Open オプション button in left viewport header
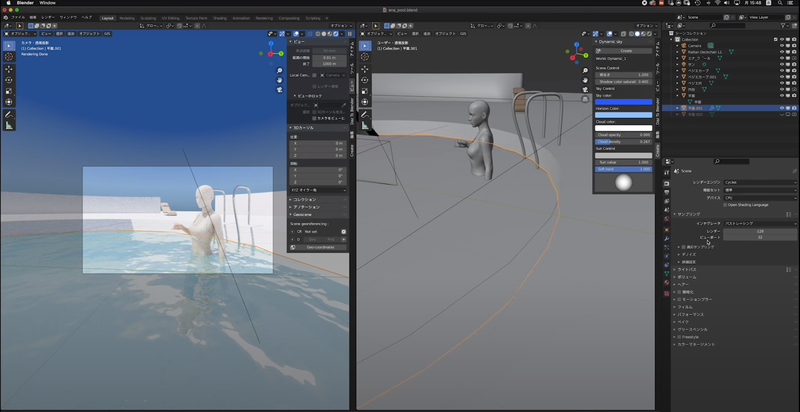Screen dimensions: 800x412 pyautogui.click(x=340, y=25)
